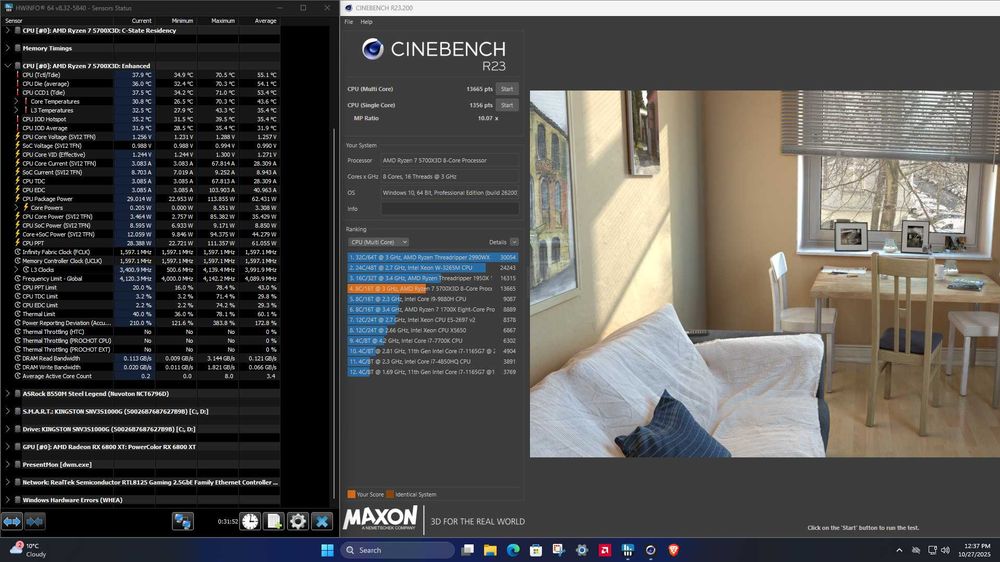Open the clock and date showing 12:37 PM

coord(976,550)
